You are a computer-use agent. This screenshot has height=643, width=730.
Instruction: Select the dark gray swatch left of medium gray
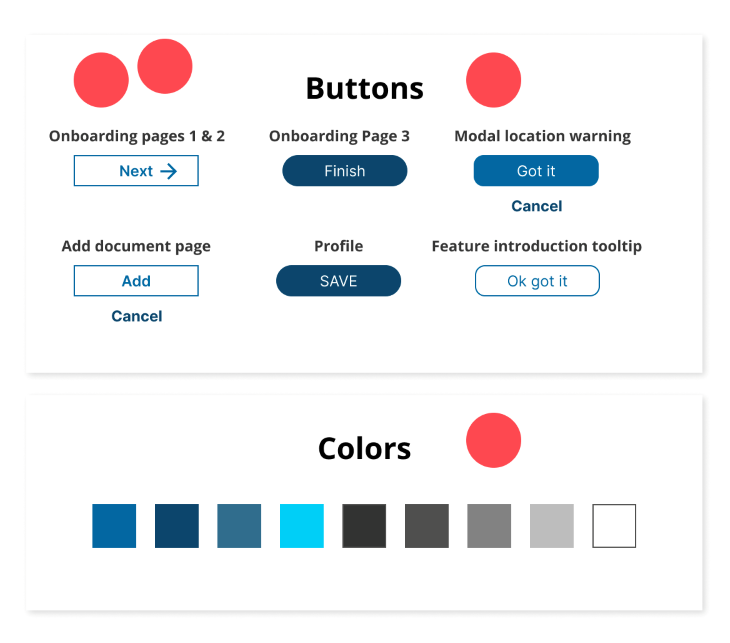pos(427,526)
